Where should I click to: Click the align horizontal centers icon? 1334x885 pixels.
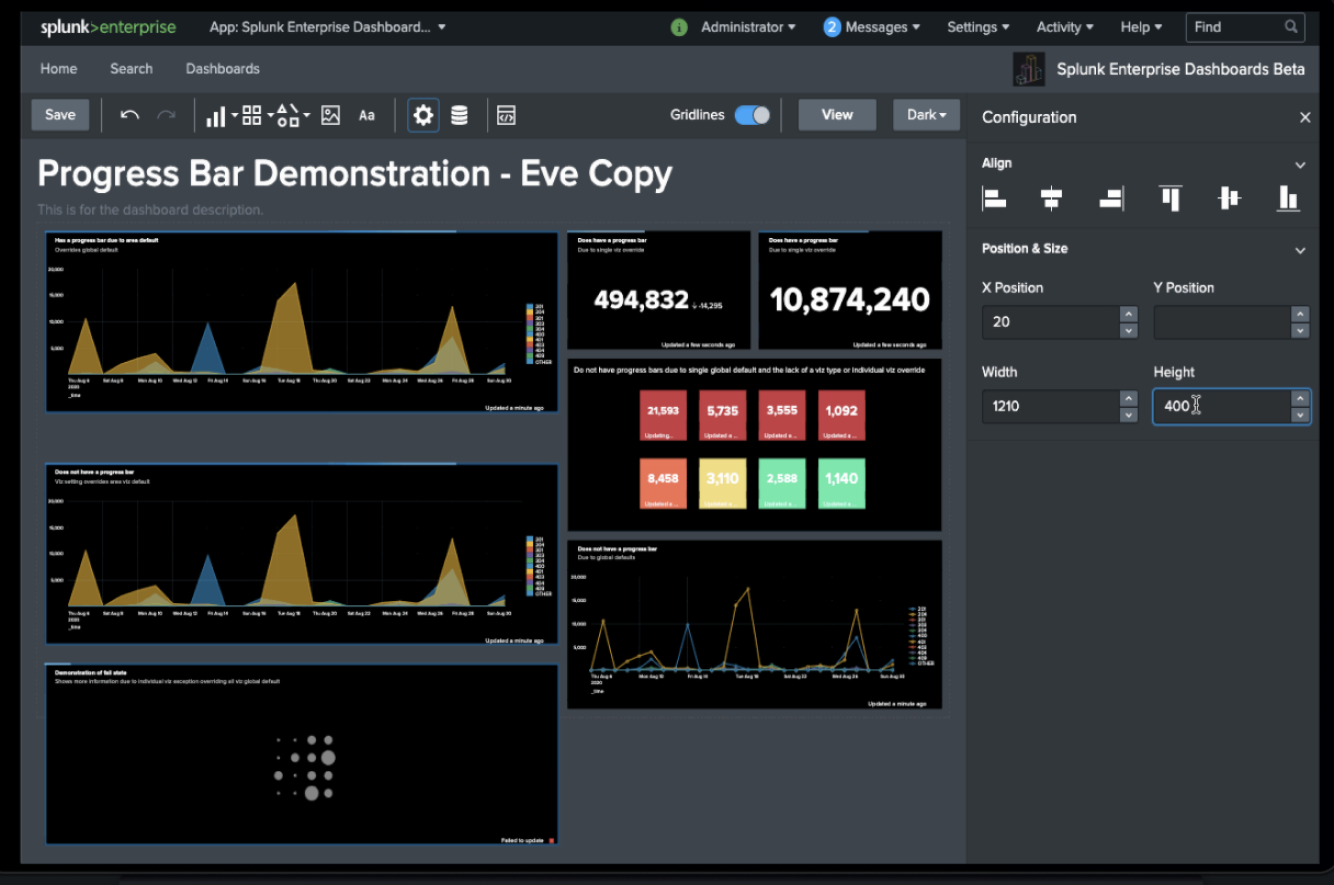click(x=1051, y=198)
